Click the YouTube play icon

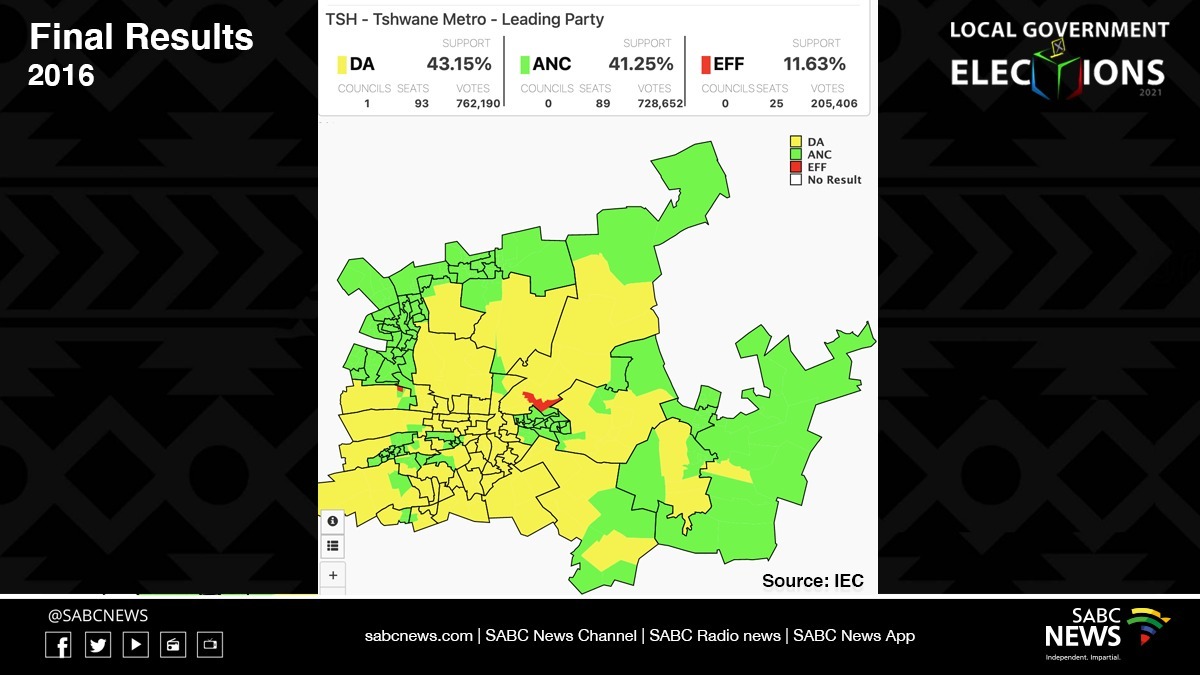click(136, 645)
